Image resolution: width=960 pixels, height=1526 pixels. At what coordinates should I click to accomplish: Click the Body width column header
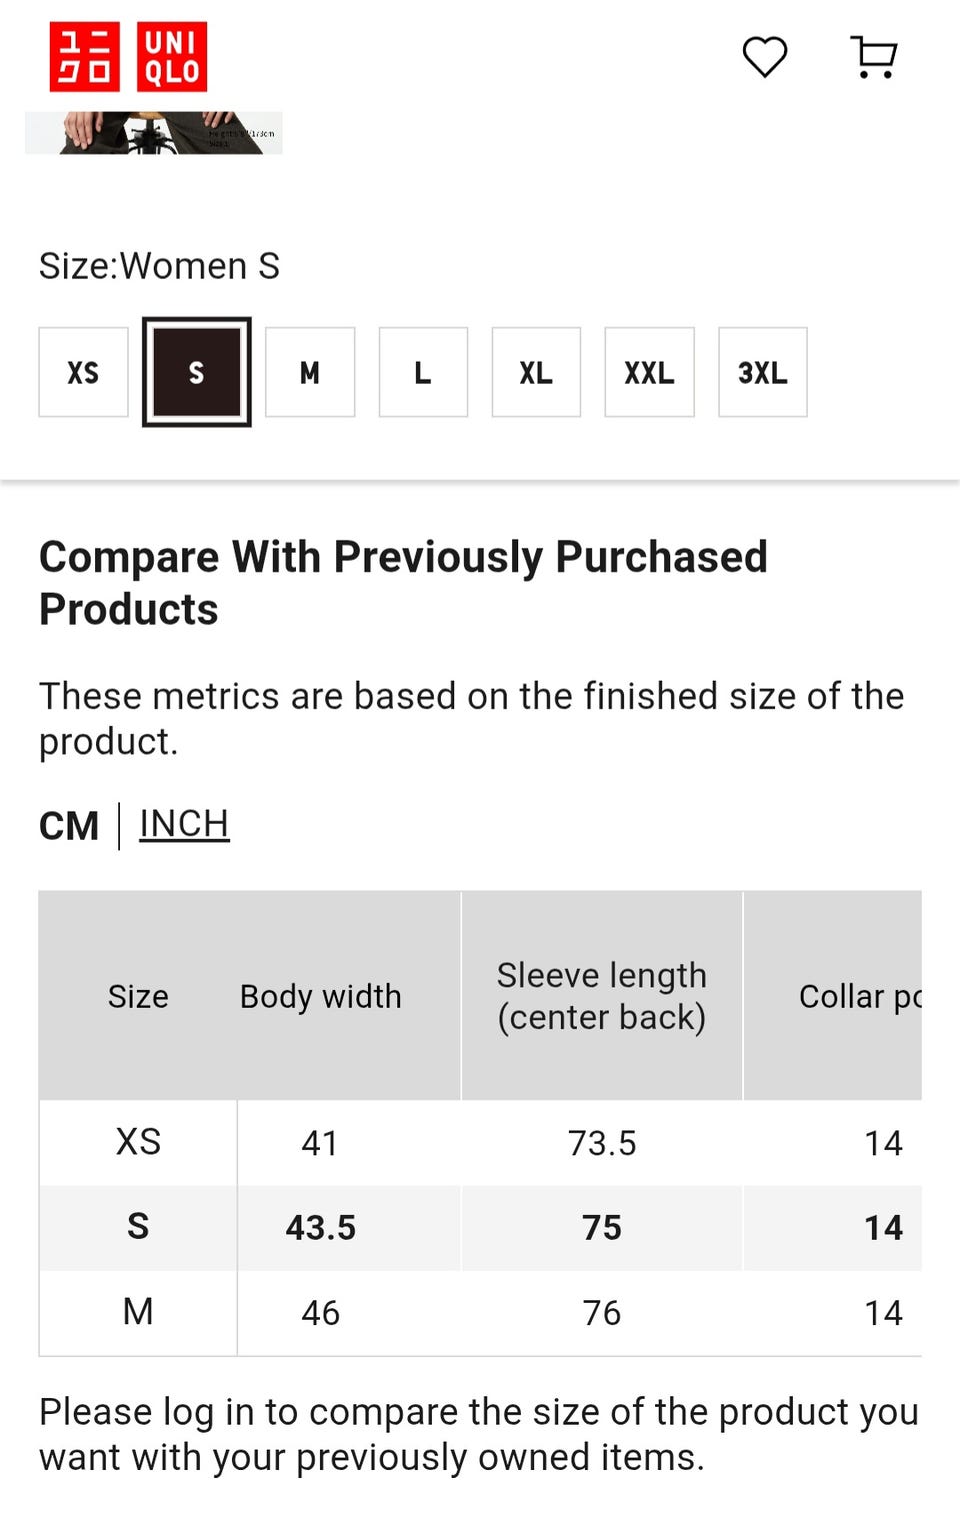coord(320,996)
